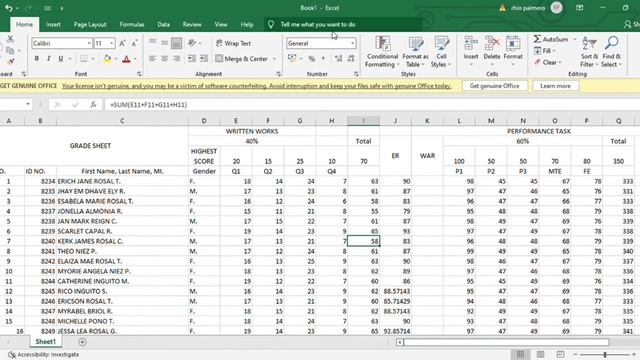Click the Increase Font Size icon
Image resolution: width=640 pixels, height=360 pixels.
122,43
